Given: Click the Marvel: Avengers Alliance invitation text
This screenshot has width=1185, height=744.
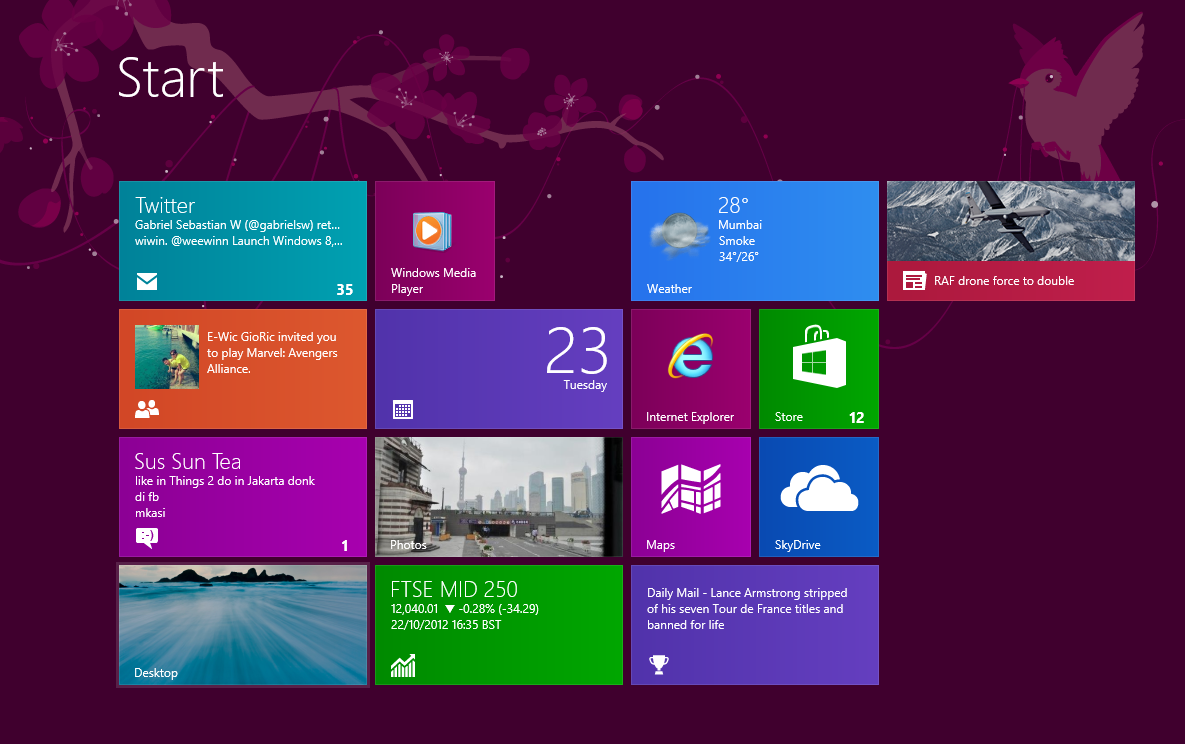Looking at the screenshot, I should point(272,353).
